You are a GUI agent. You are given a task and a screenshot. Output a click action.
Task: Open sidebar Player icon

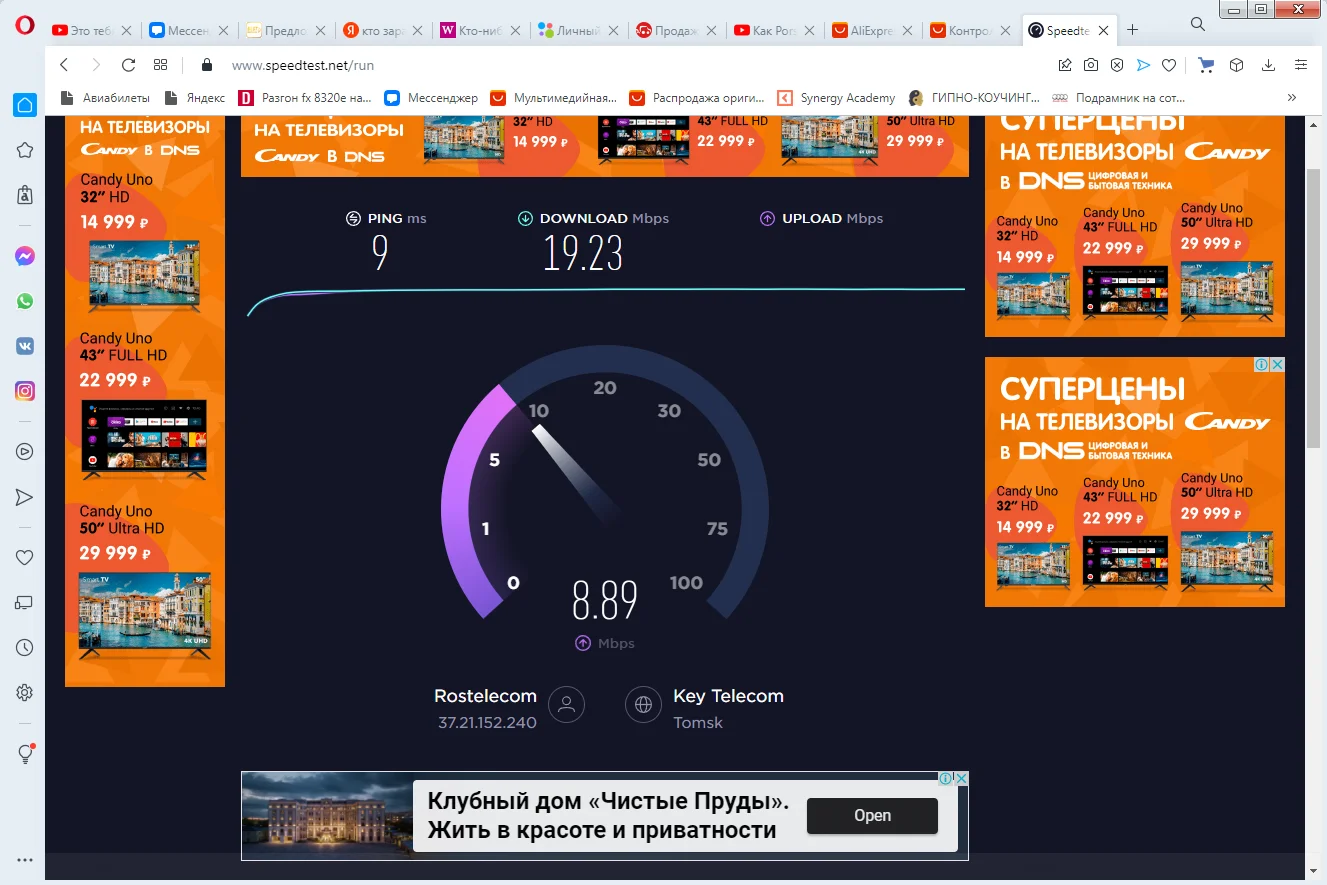(x=24, y=451)
